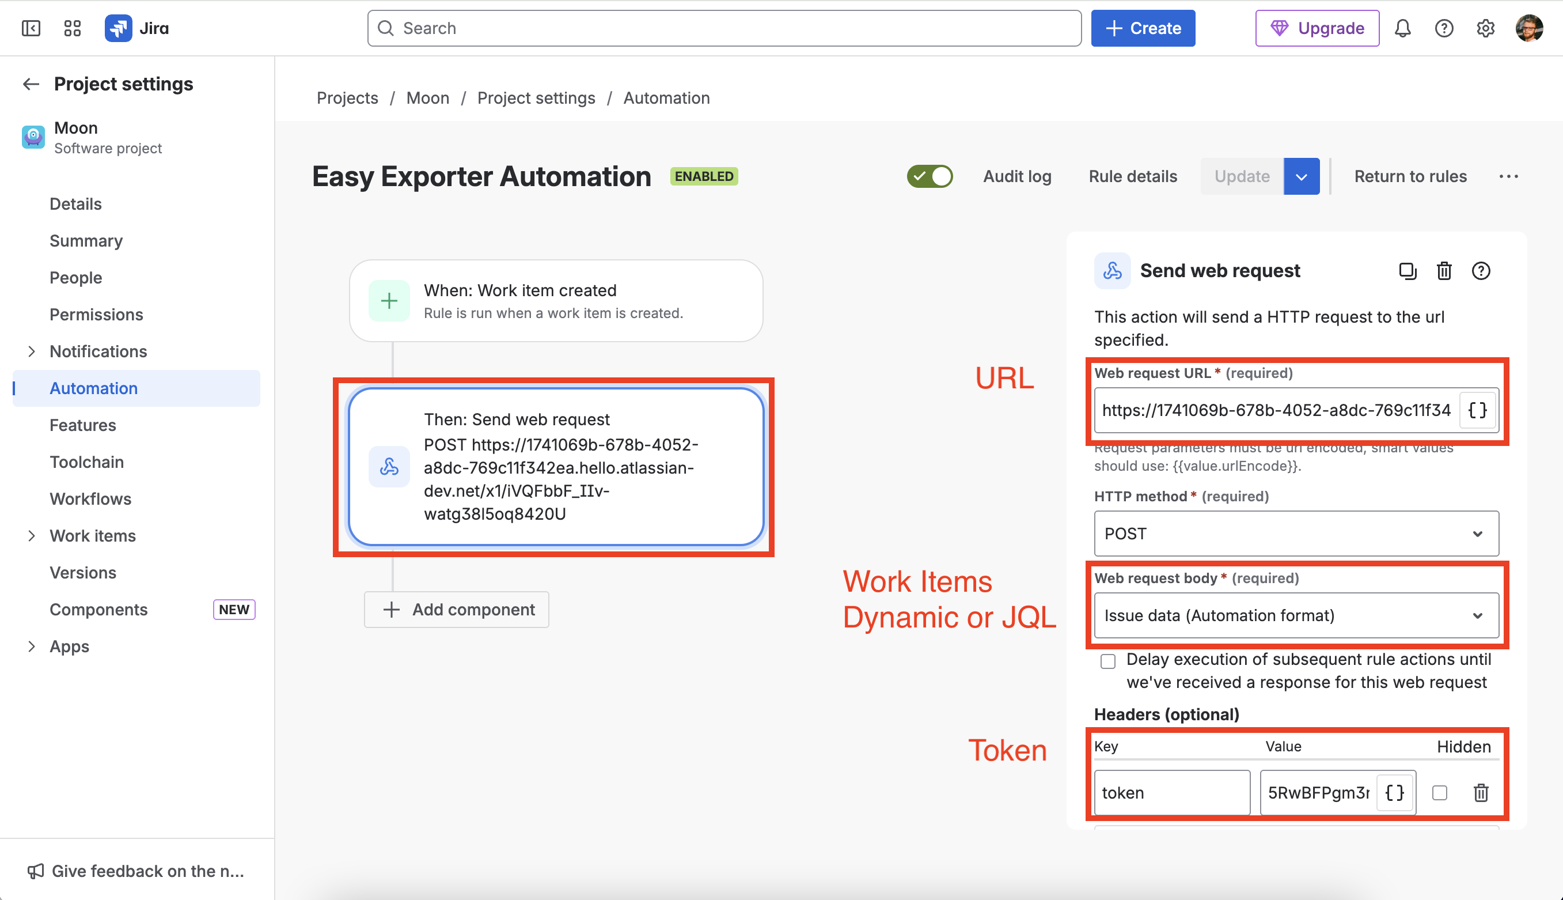Click the header Key field containing token
Screen dimensions: 1563x900
point(1172,793)
